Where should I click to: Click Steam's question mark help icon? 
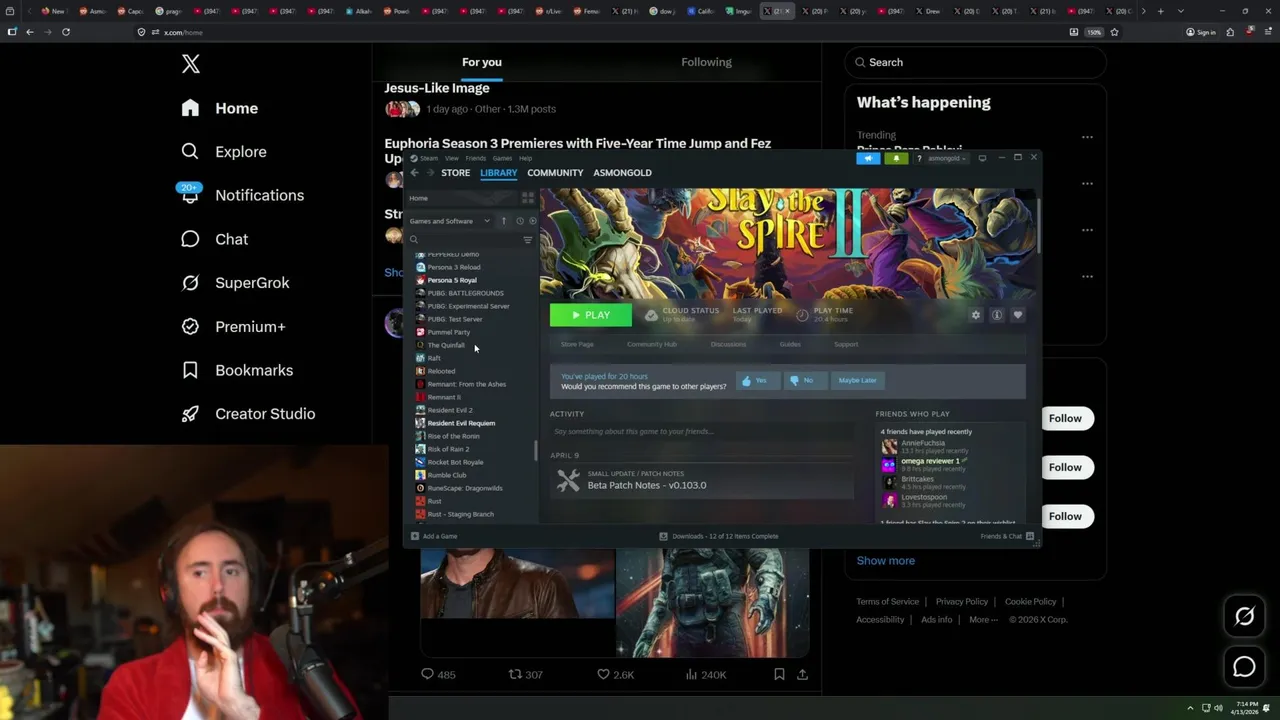click(x=919, y=158)
